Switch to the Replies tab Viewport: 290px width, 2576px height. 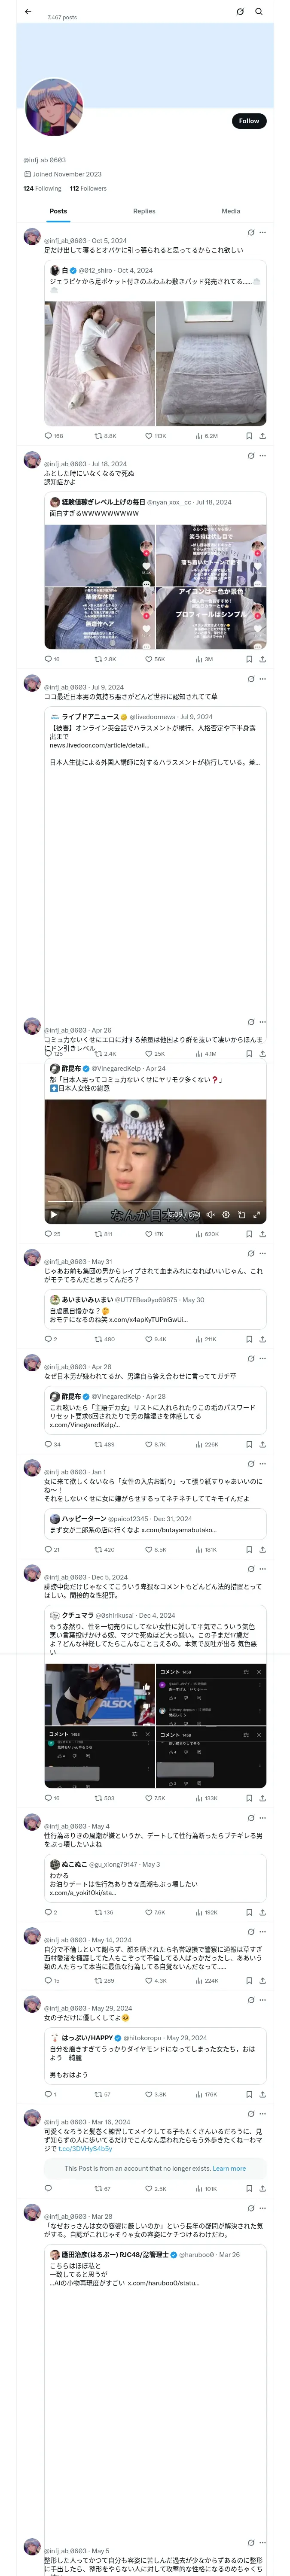144,211
